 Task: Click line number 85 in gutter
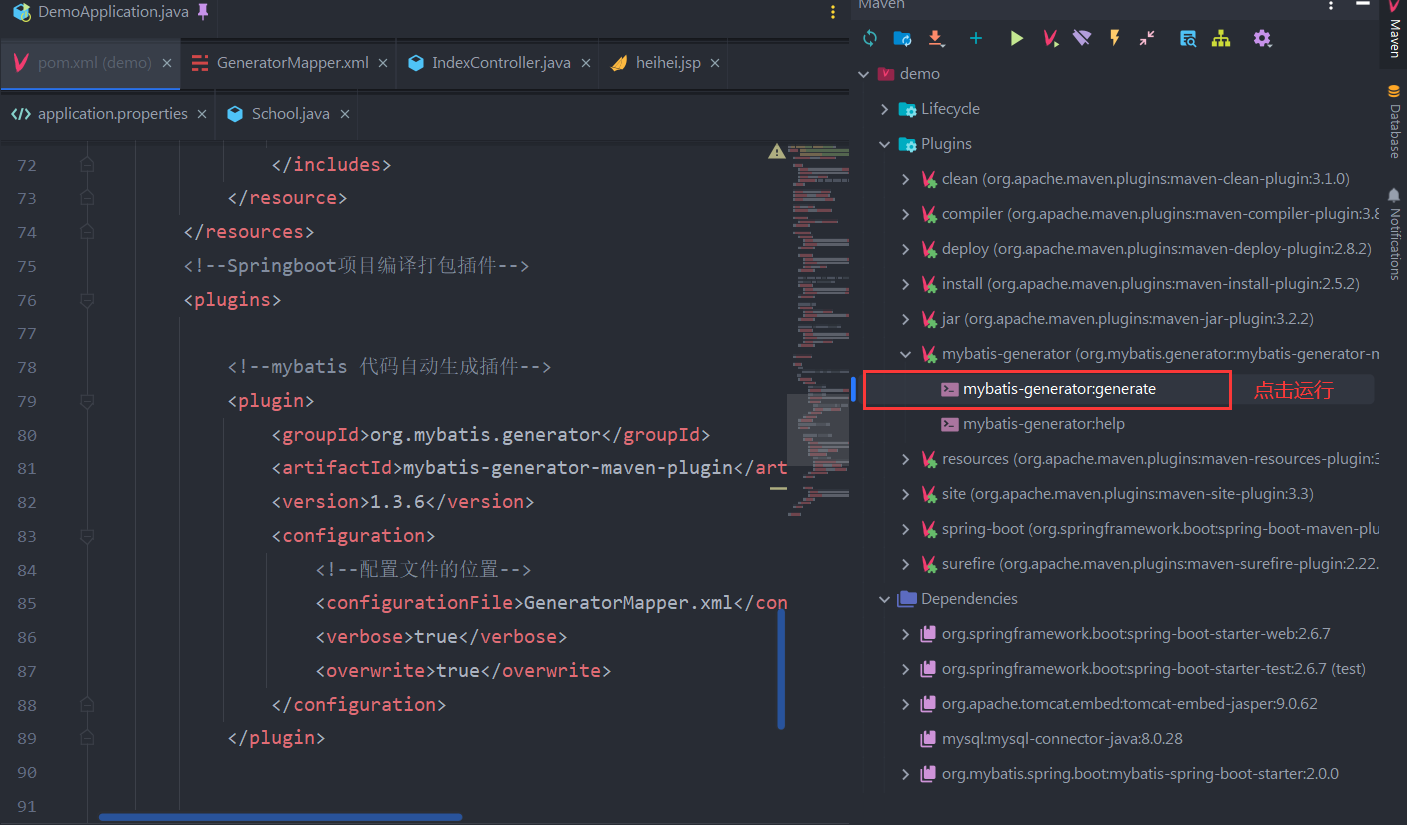click(27, 603)
